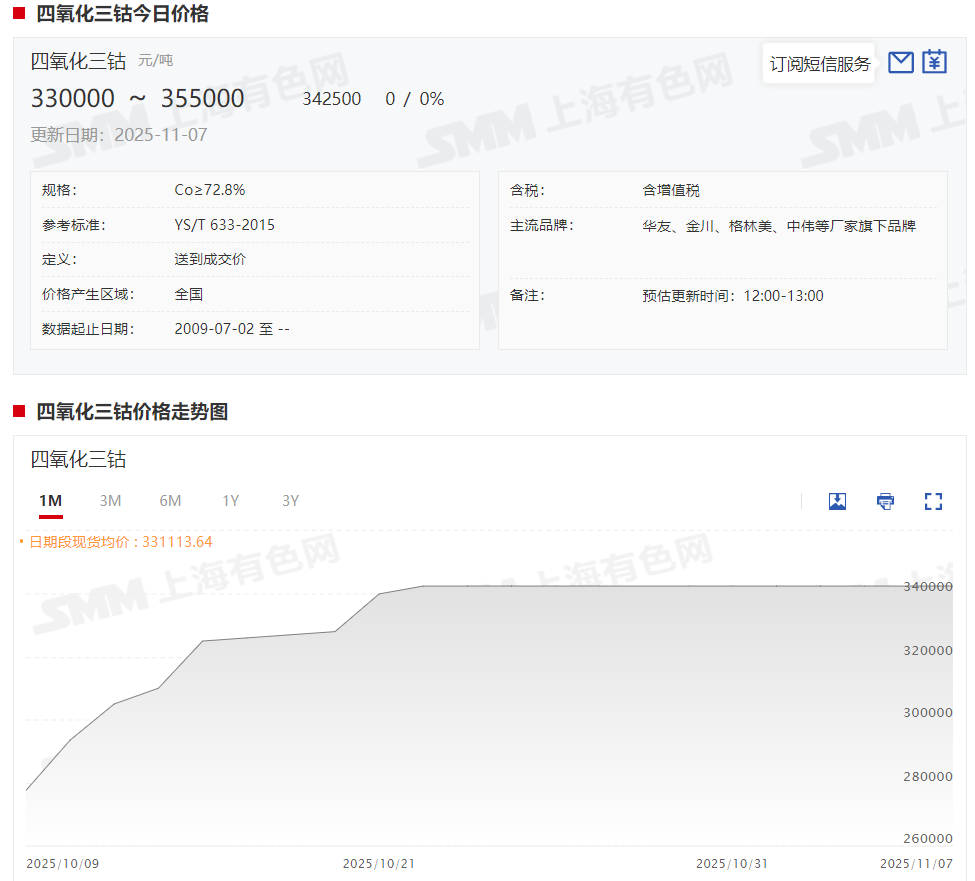Download the chart as an image

(837, 501)
